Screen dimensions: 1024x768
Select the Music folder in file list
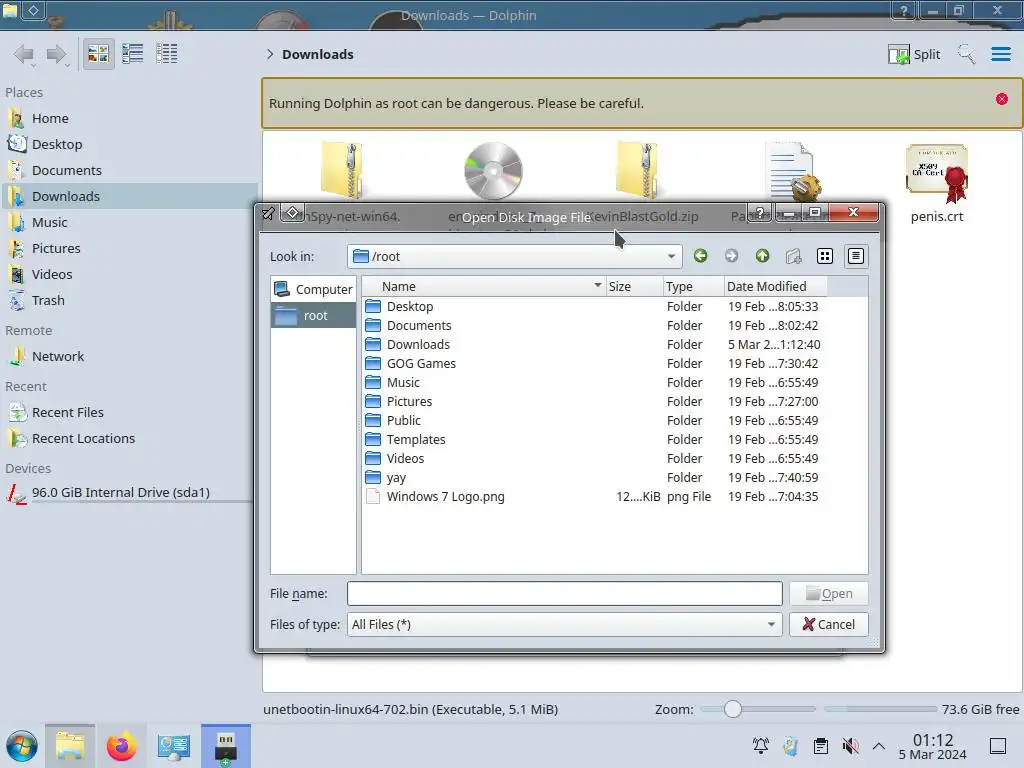click(x=403, y=382)
